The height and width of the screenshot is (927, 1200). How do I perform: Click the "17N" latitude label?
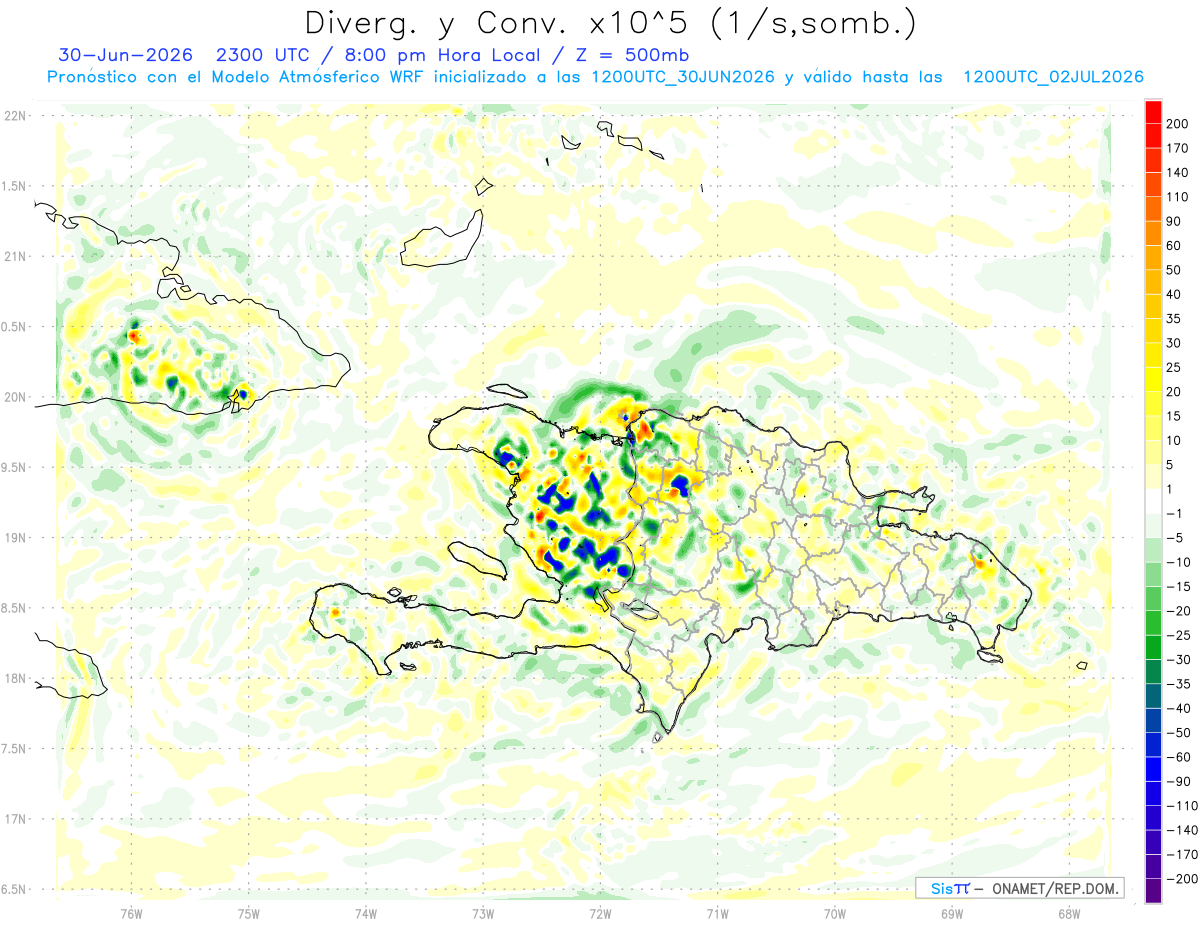15,819
